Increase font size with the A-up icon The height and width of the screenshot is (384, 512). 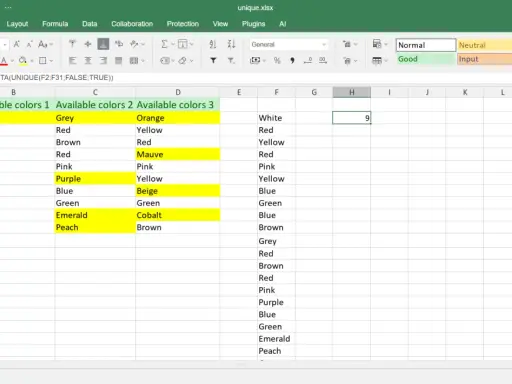(16, 44)
